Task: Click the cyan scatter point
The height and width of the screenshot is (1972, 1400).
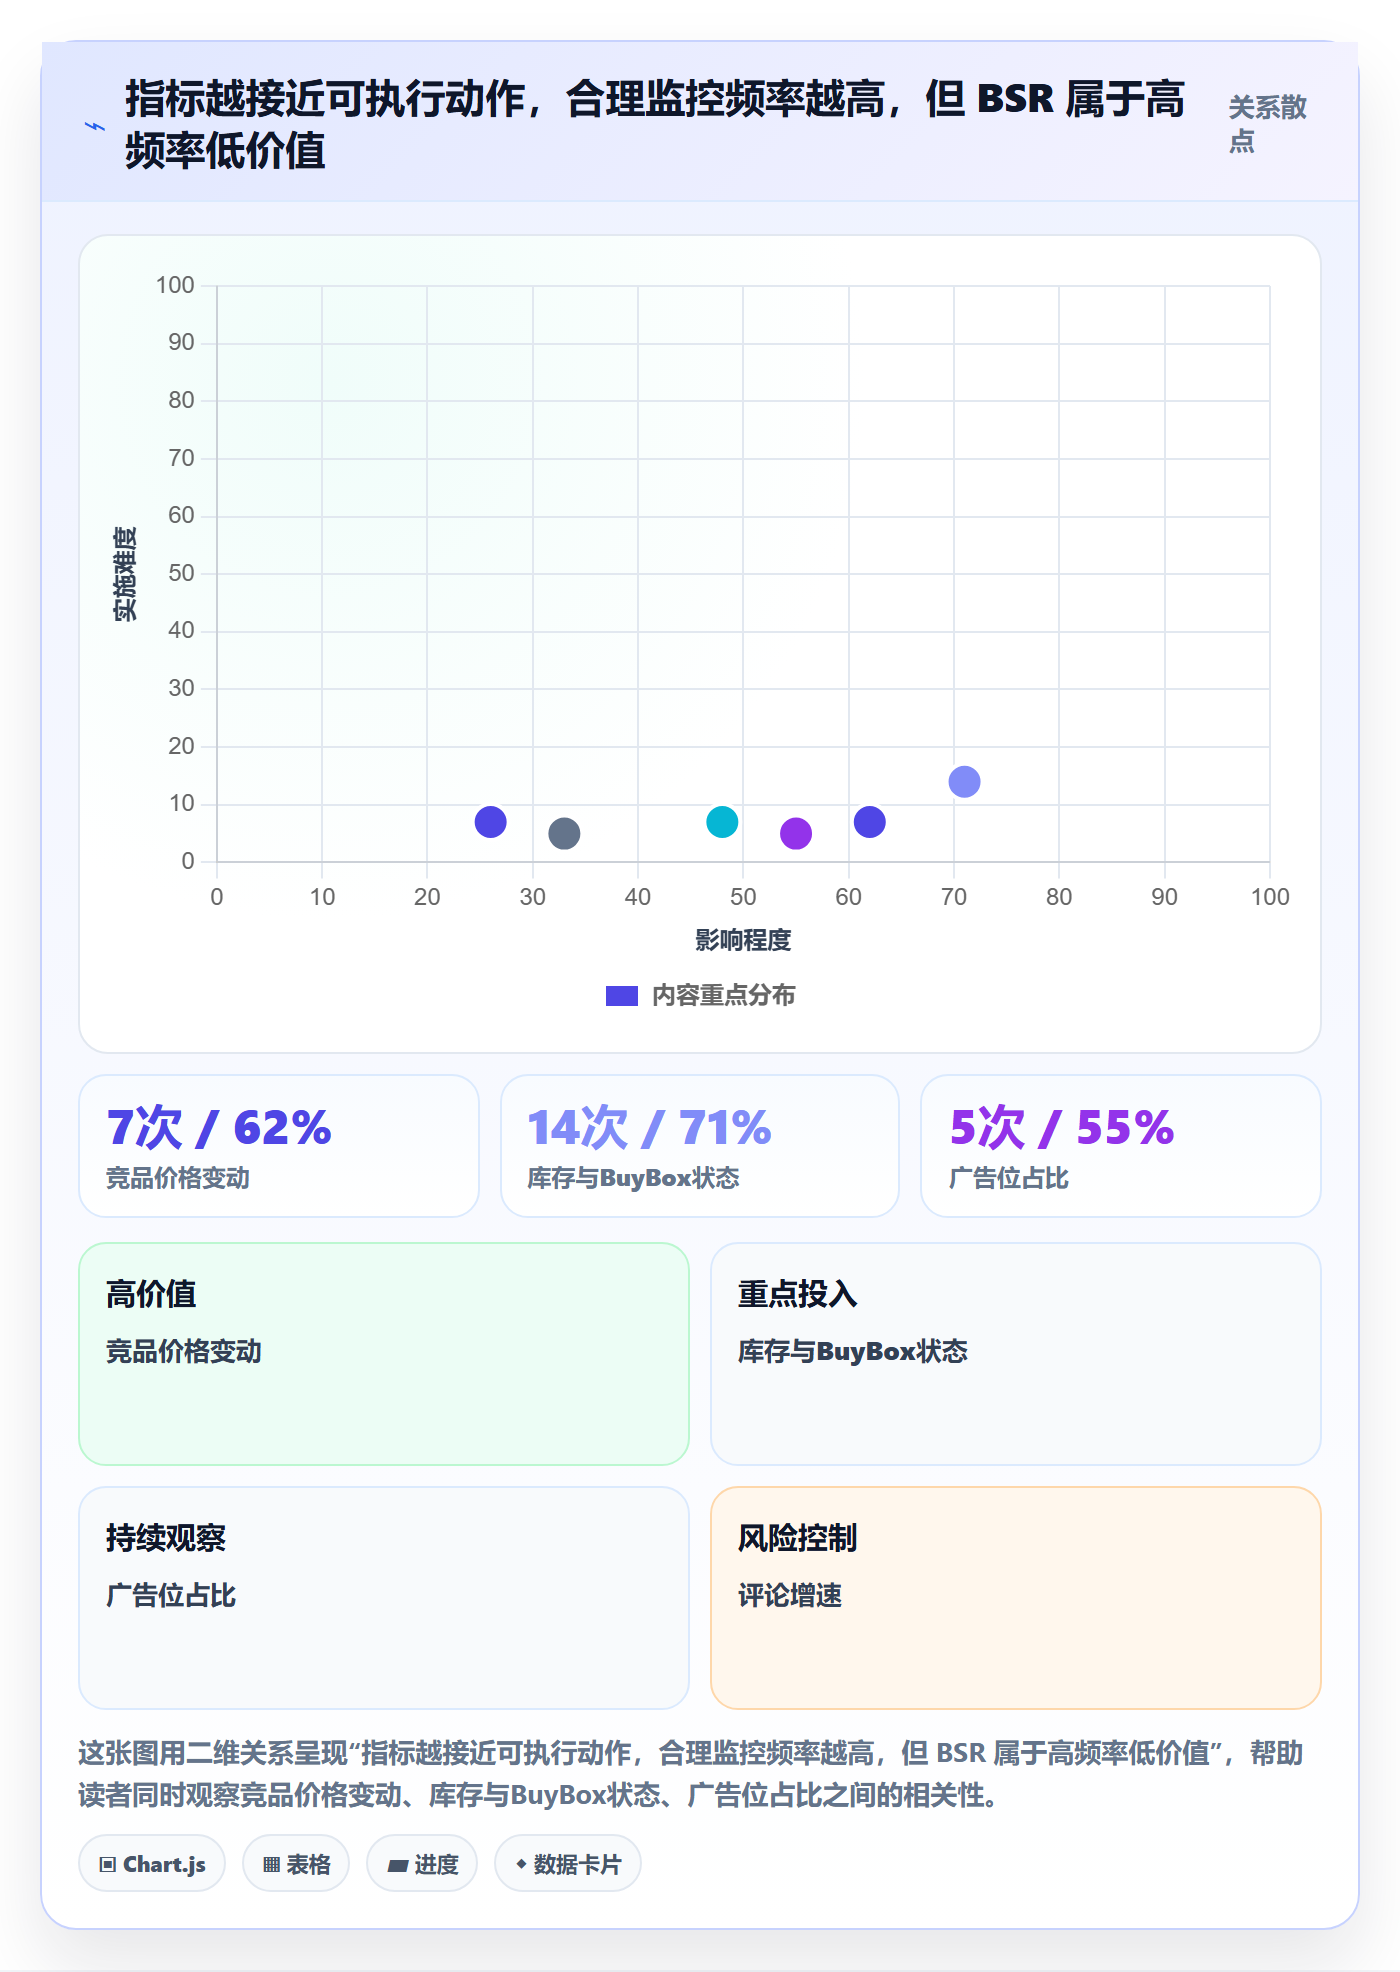Action: pos(722,821)
